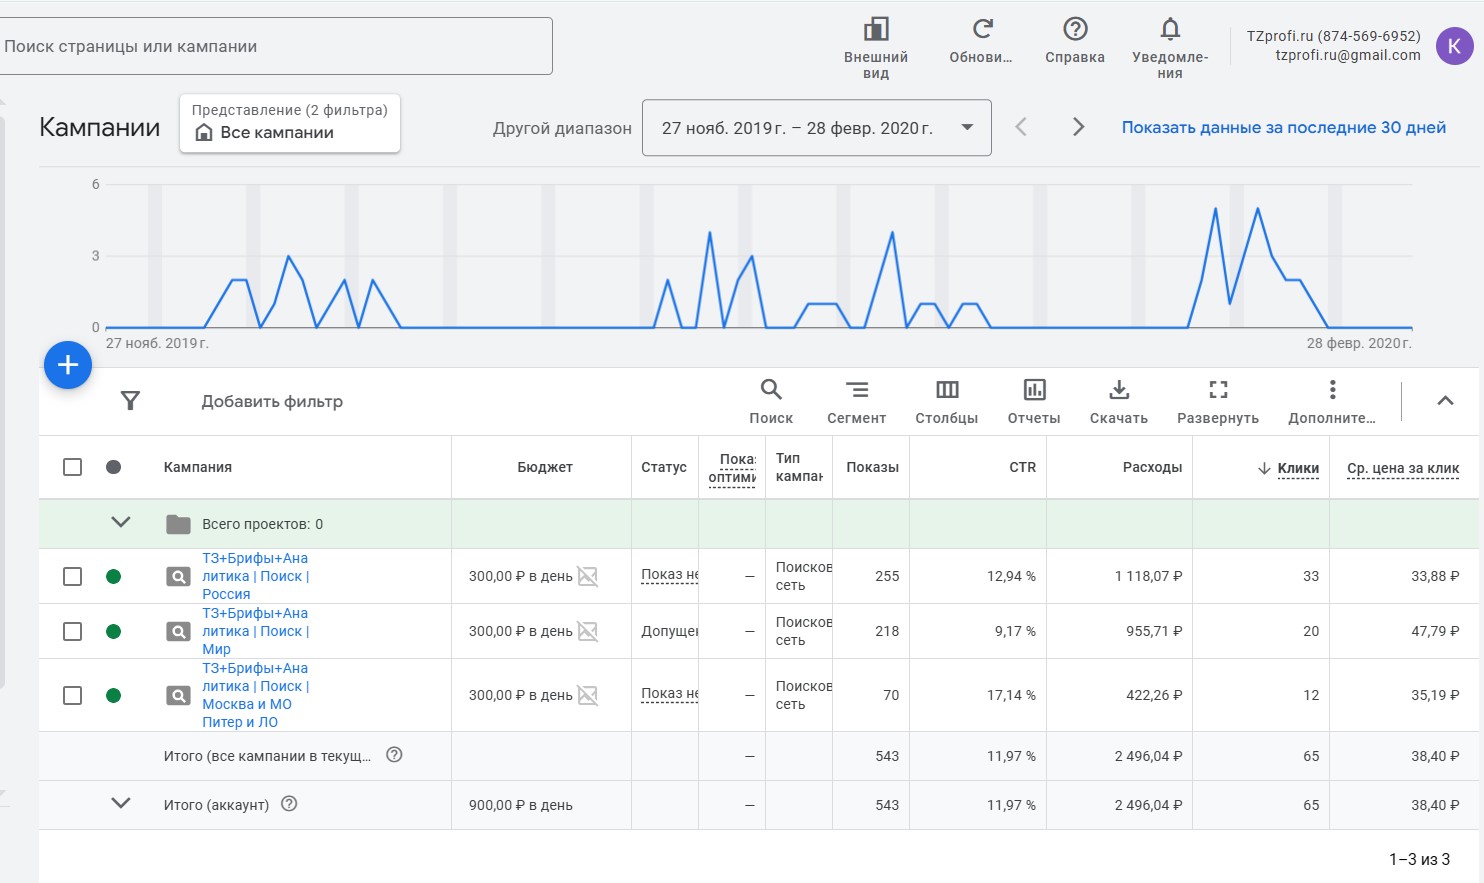Go to next date range arrow

click(1078, 127)
